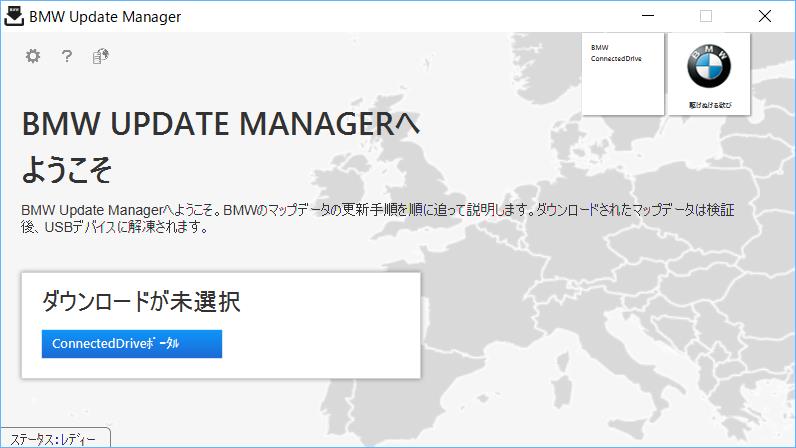796x448 pixels.
Task: Maximize the BMW Update Manager window
Action: tap(706, 16)
